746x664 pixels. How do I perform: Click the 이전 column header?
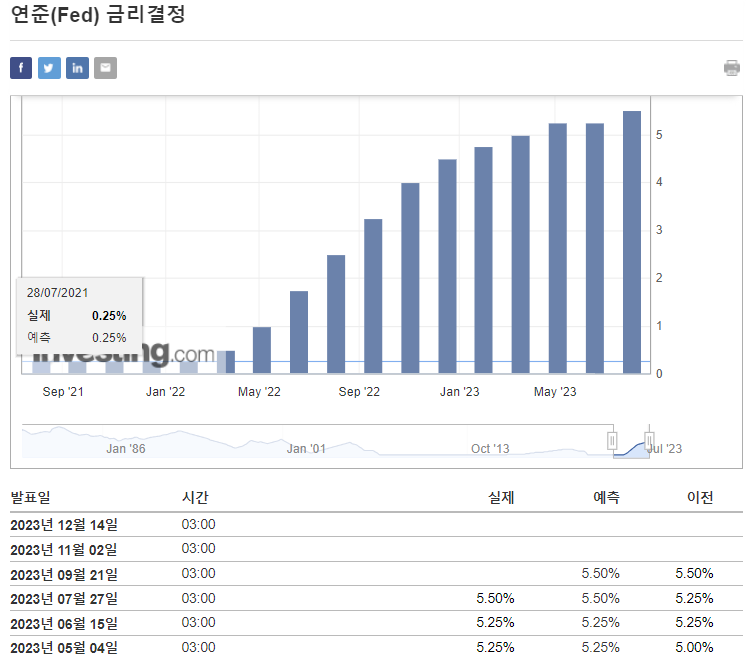(x=700, y=498)
